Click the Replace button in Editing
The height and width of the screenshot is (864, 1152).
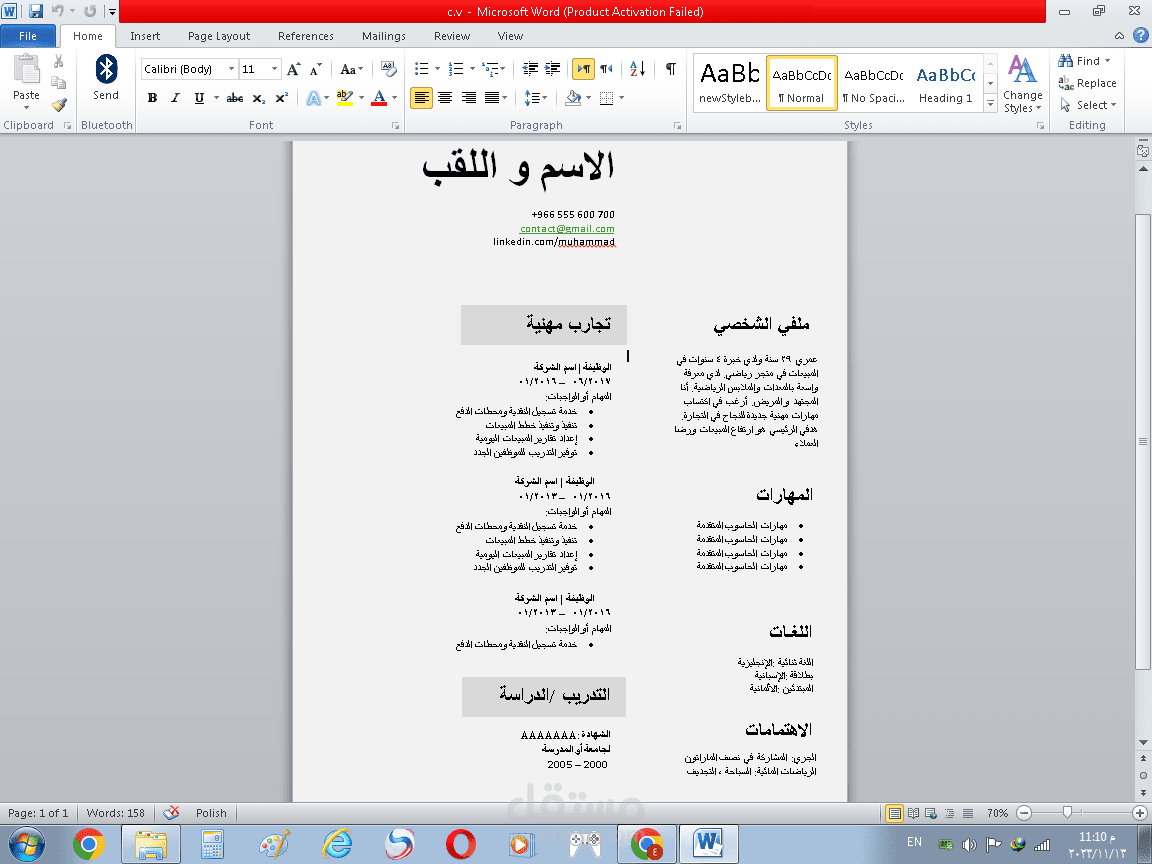coord(1088,83)
